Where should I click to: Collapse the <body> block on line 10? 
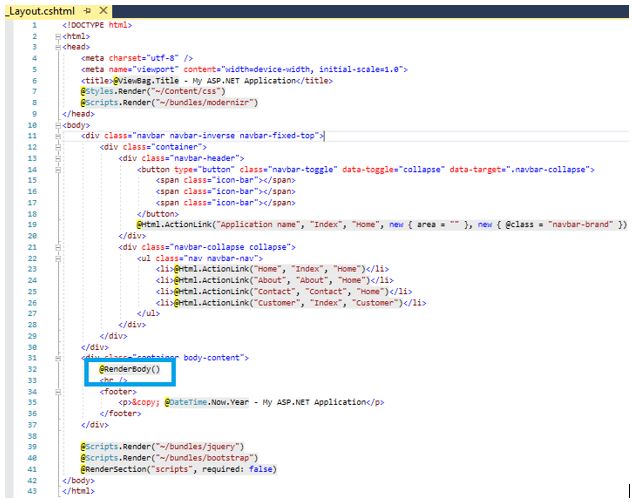(x=58, y=126)
